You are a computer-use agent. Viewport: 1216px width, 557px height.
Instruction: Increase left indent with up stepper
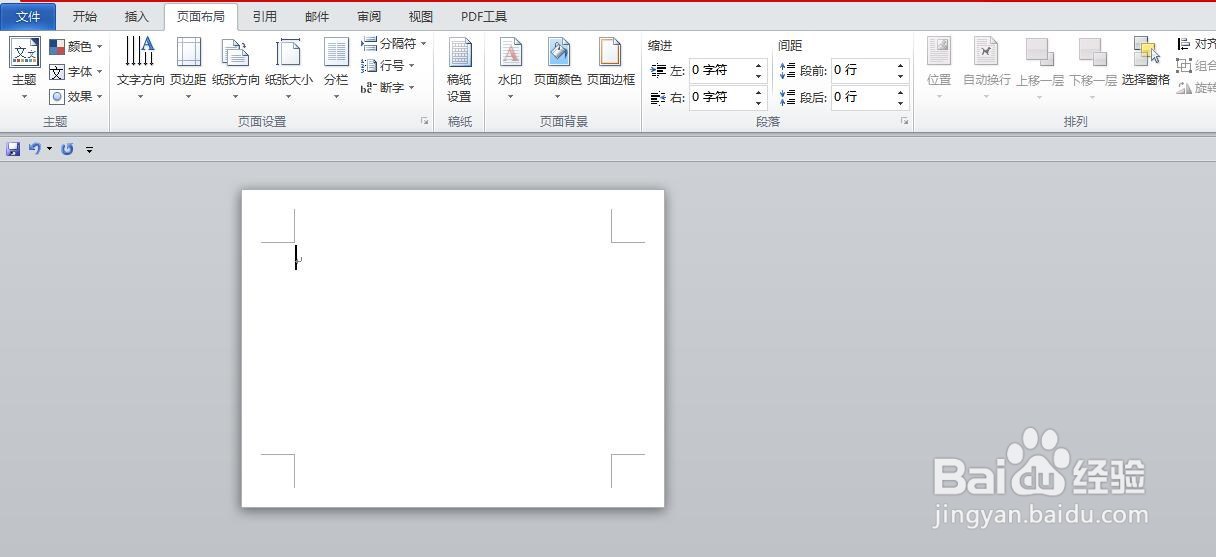click(758, 65)
